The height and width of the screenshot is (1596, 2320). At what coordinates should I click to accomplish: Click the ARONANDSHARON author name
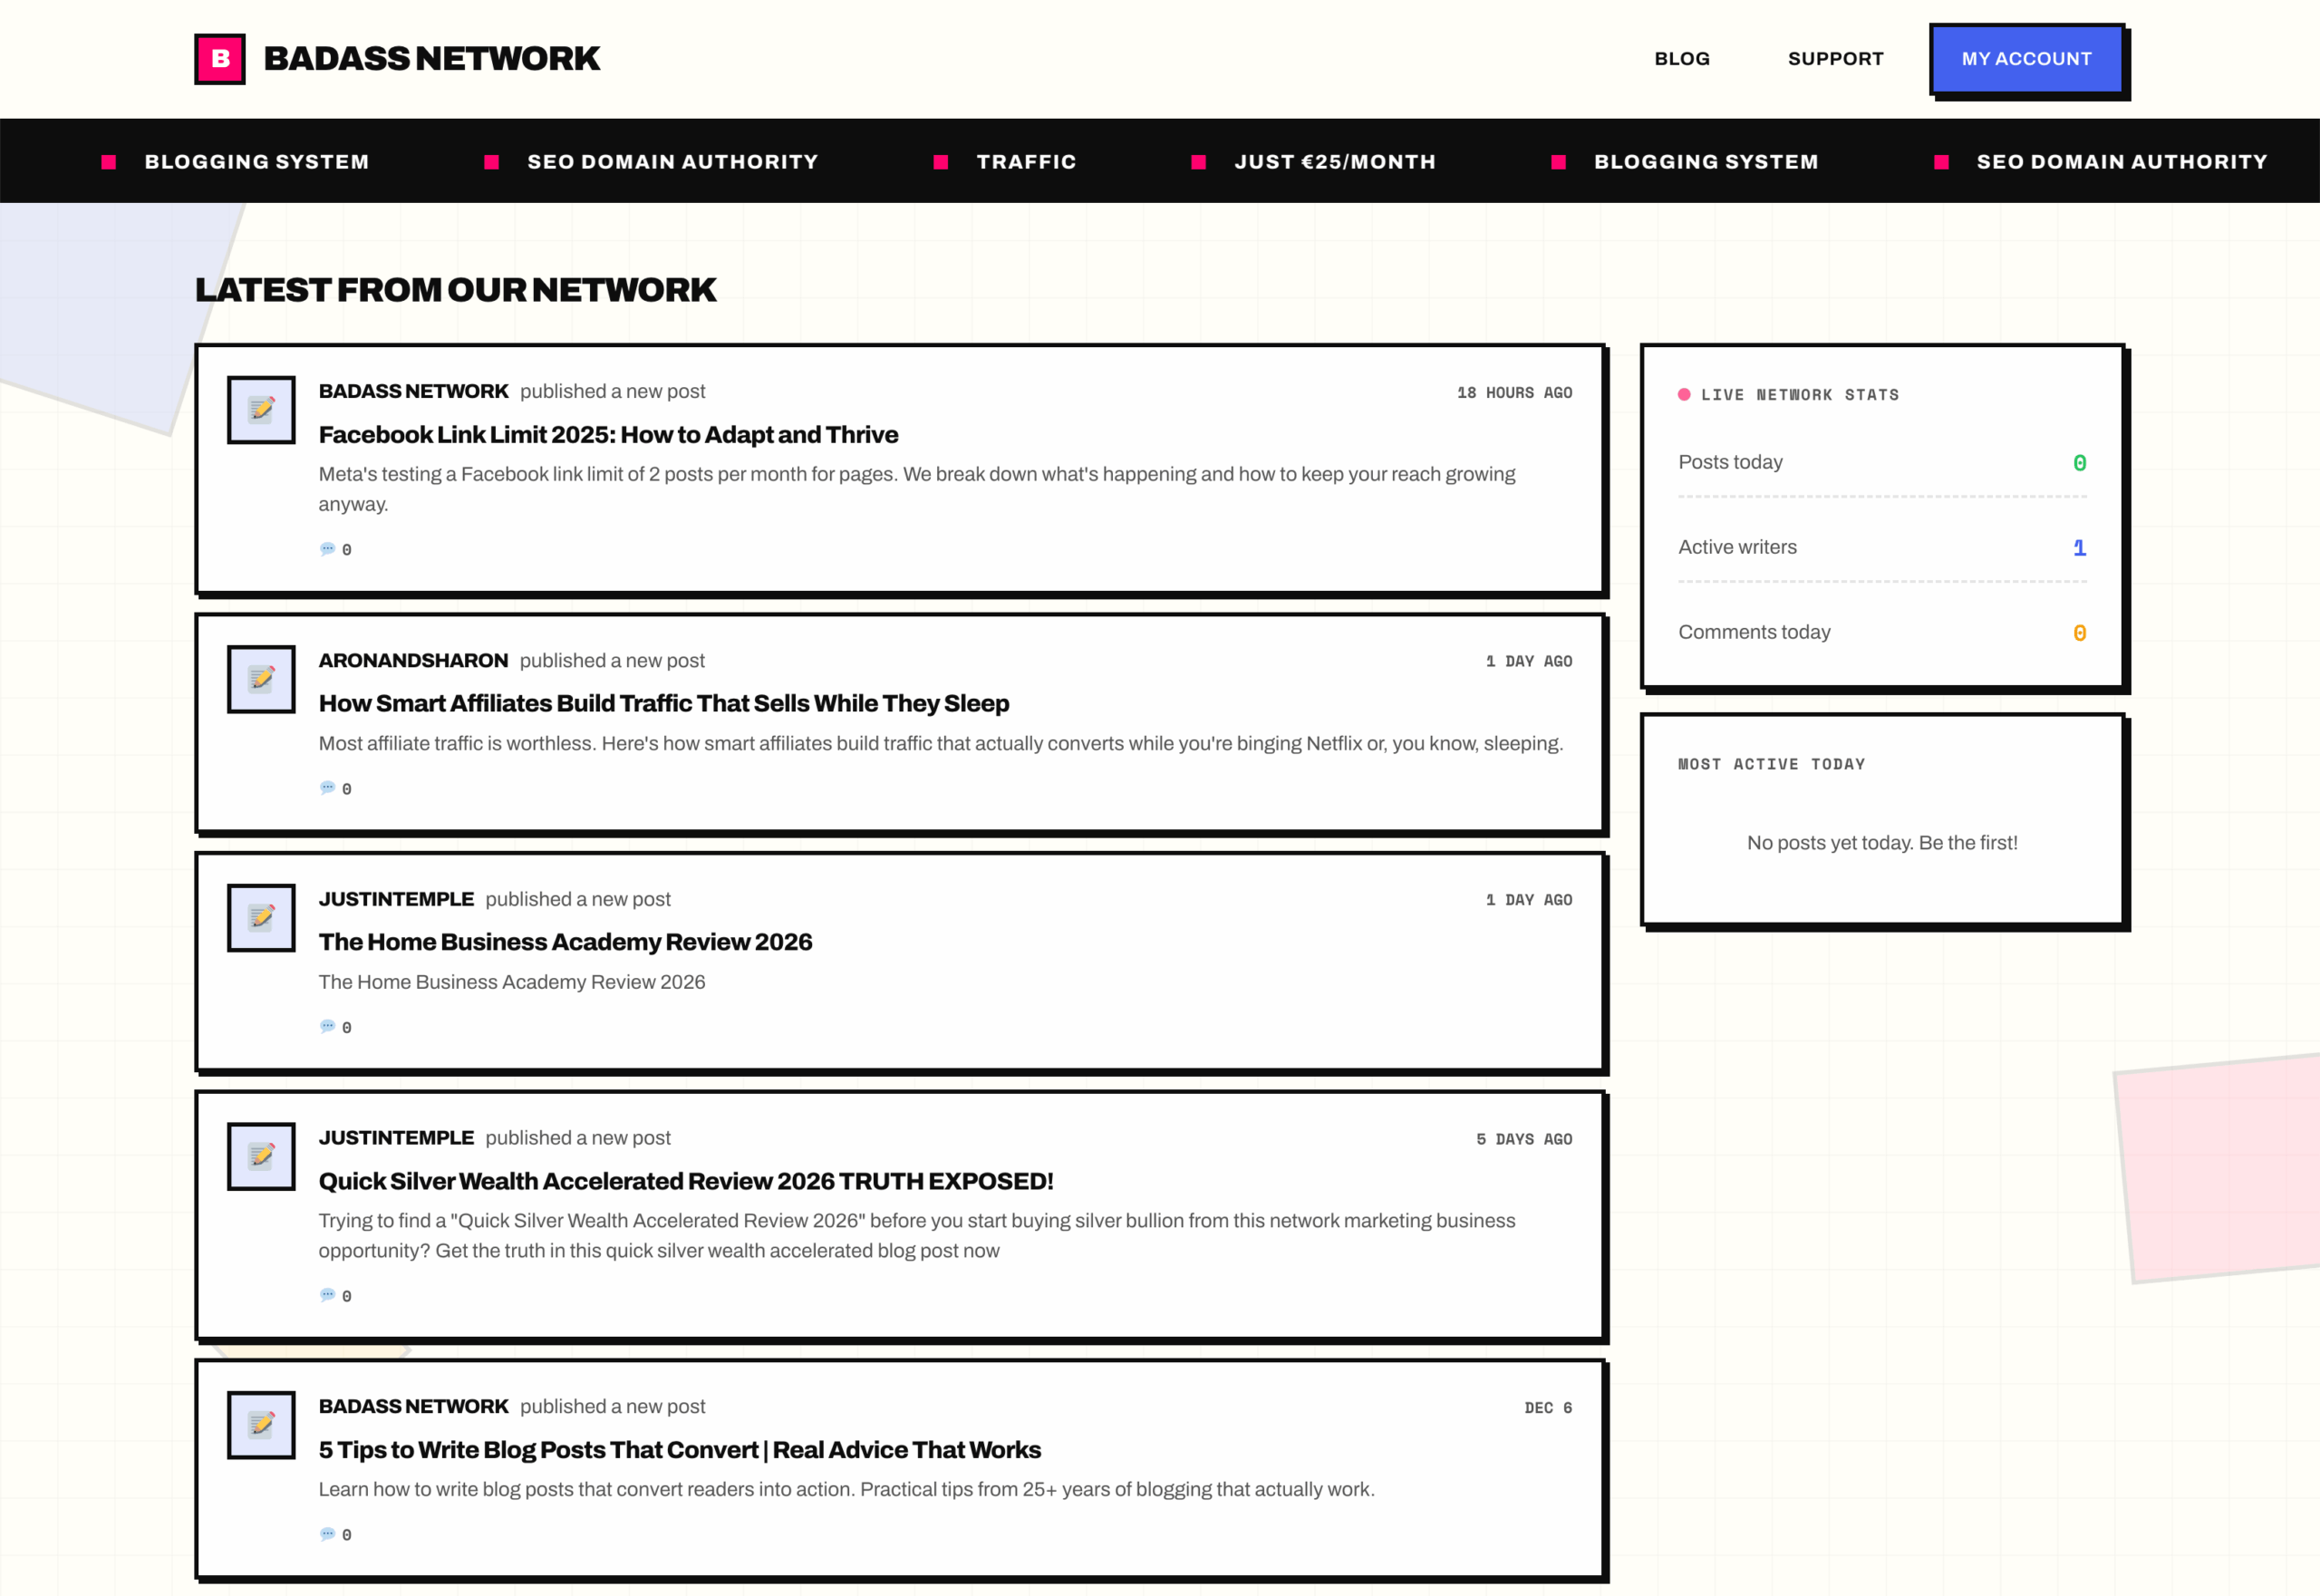click(x=413, y=660)
